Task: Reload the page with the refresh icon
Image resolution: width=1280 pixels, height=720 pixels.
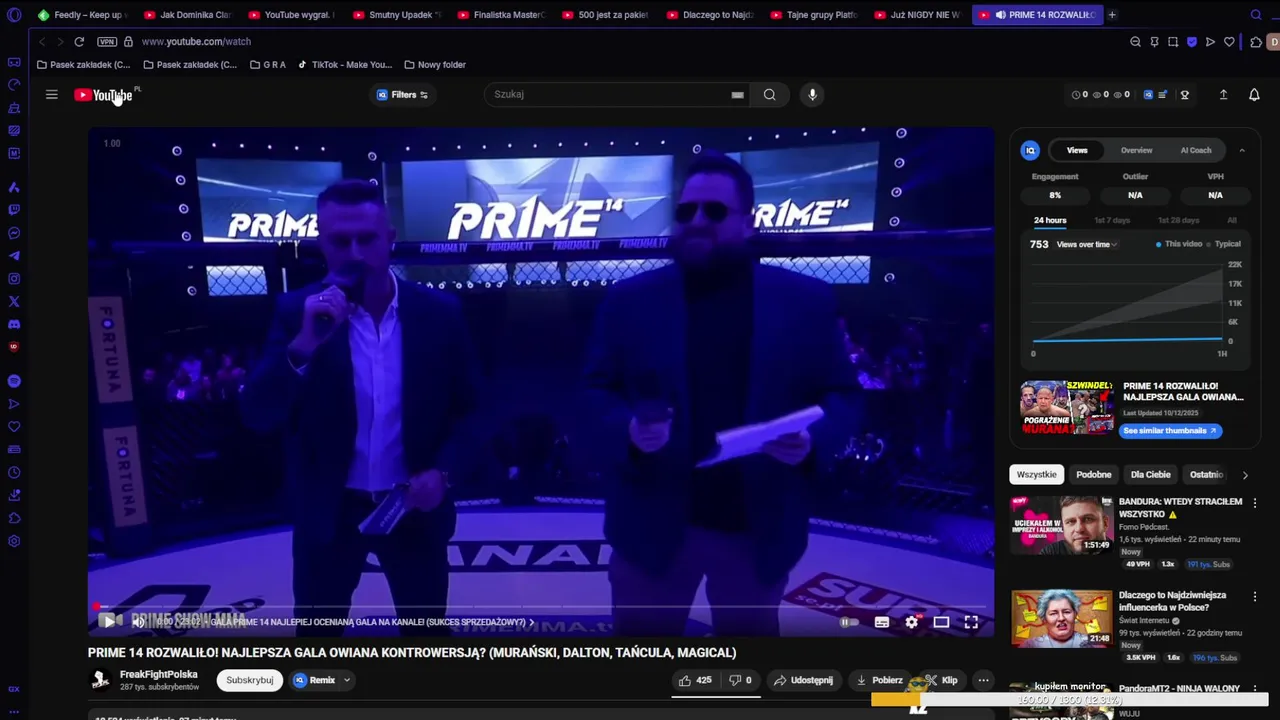Action: [x=79, y=41]
